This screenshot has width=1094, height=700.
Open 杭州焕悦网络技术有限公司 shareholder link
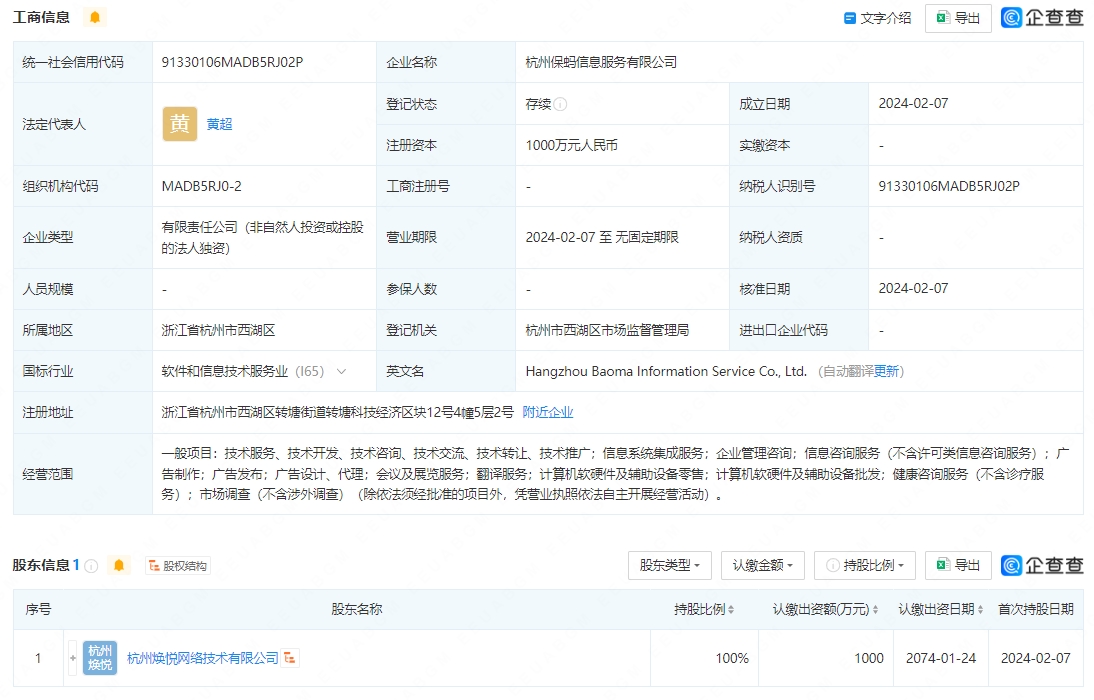(202, 658)
